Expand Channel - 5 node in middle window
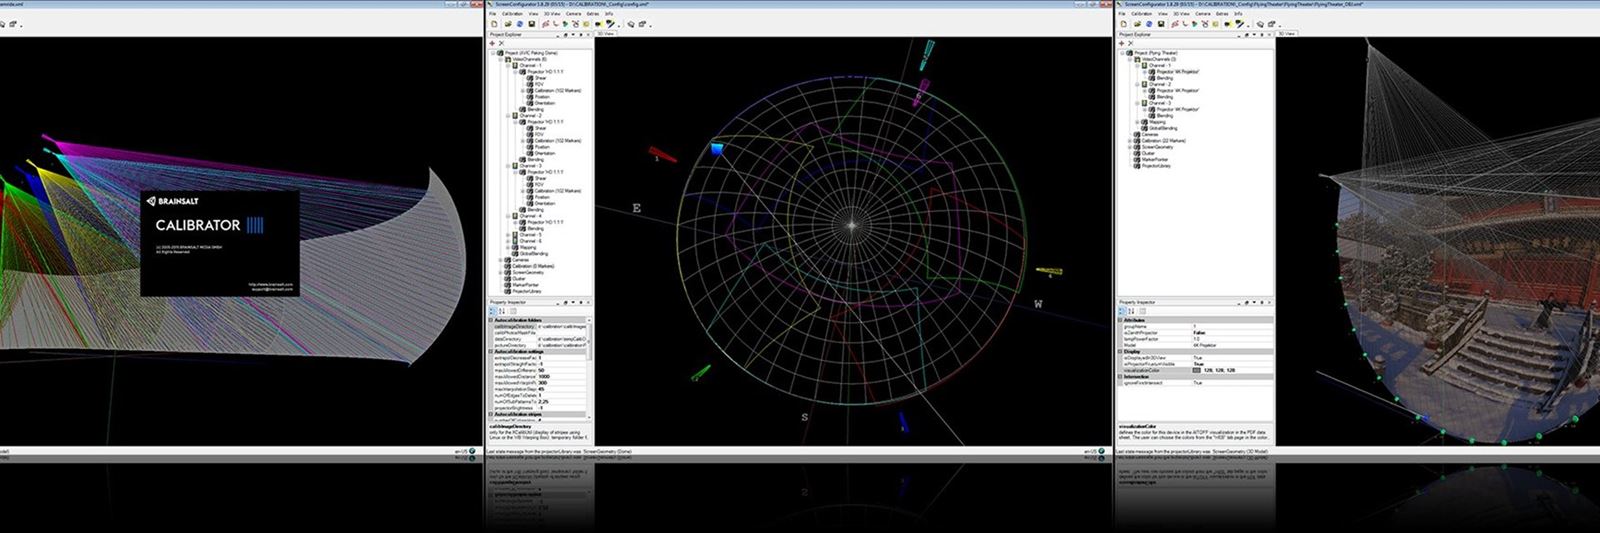The width and height of the screenshot is (1600, 533). [x=508, y=235]
